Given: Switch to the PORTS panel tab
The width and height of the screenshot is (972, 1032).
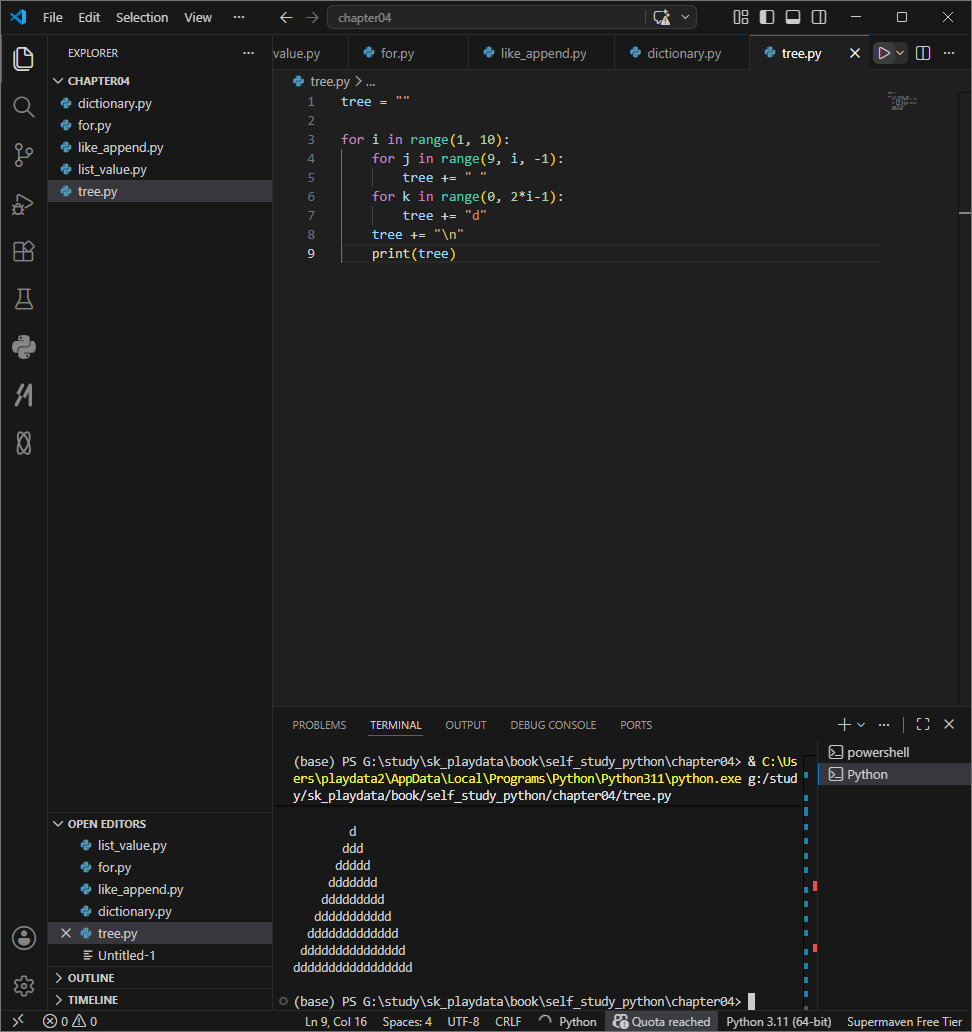Looking at the screenshot, I should [x=636, y=725].
